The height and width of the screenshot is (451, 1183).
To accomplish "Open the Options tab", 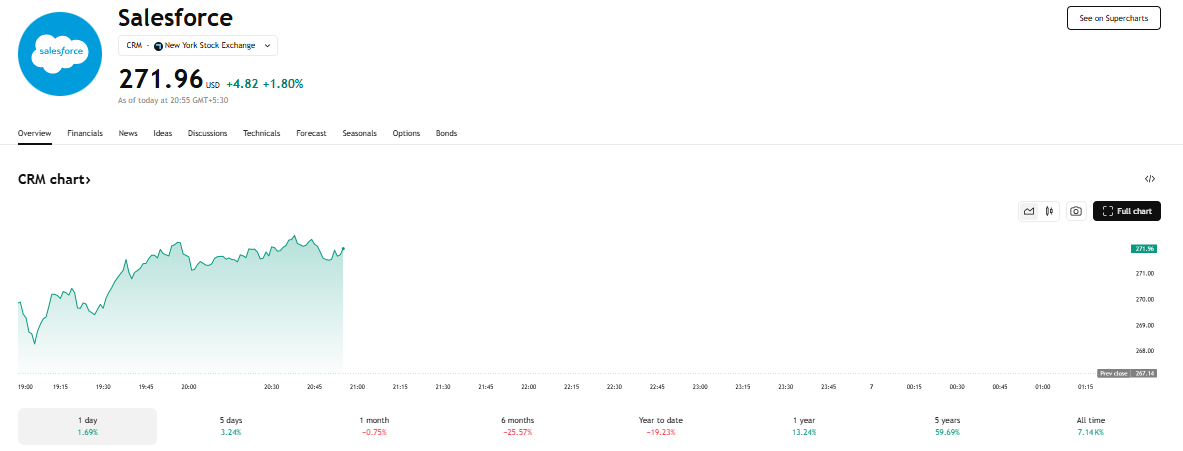I will (406, 133).
